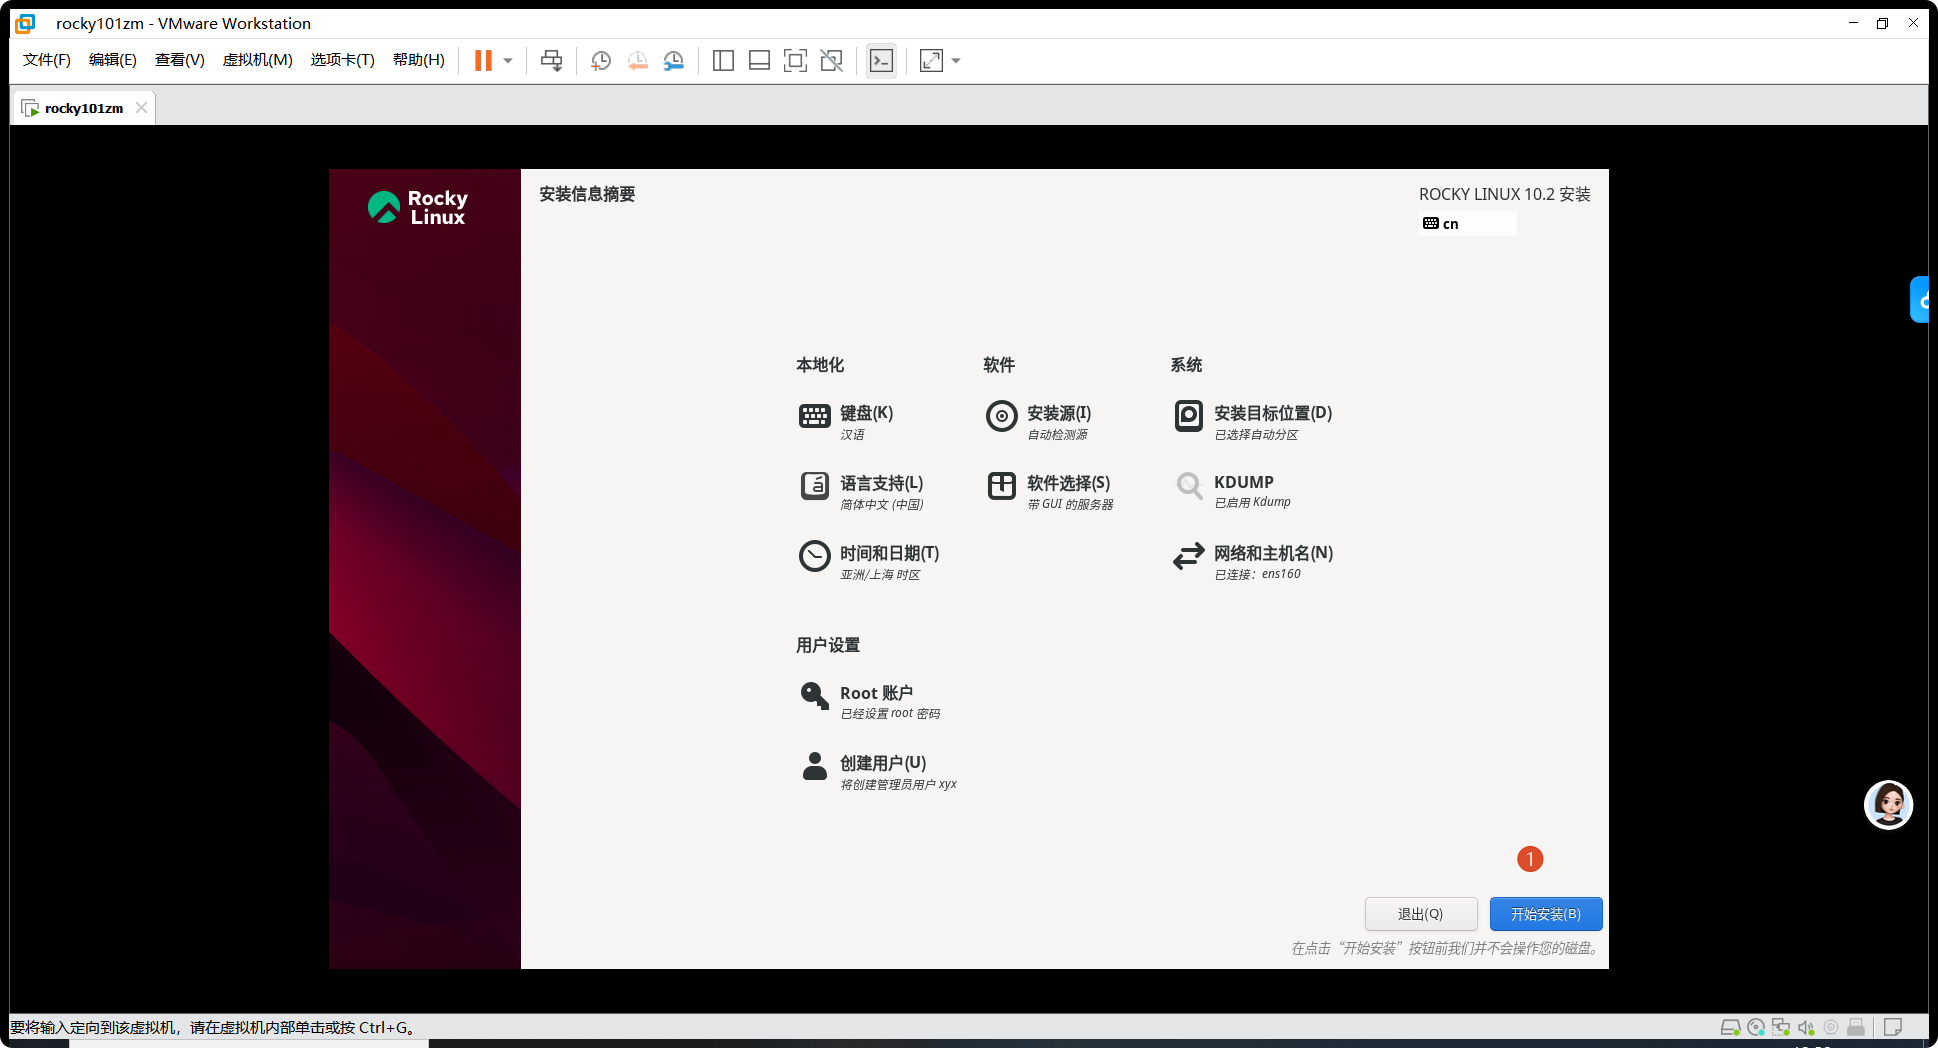Open 创建用户(U) user creation
This screenshot has width=1938, height=1048.
point(878,771)
